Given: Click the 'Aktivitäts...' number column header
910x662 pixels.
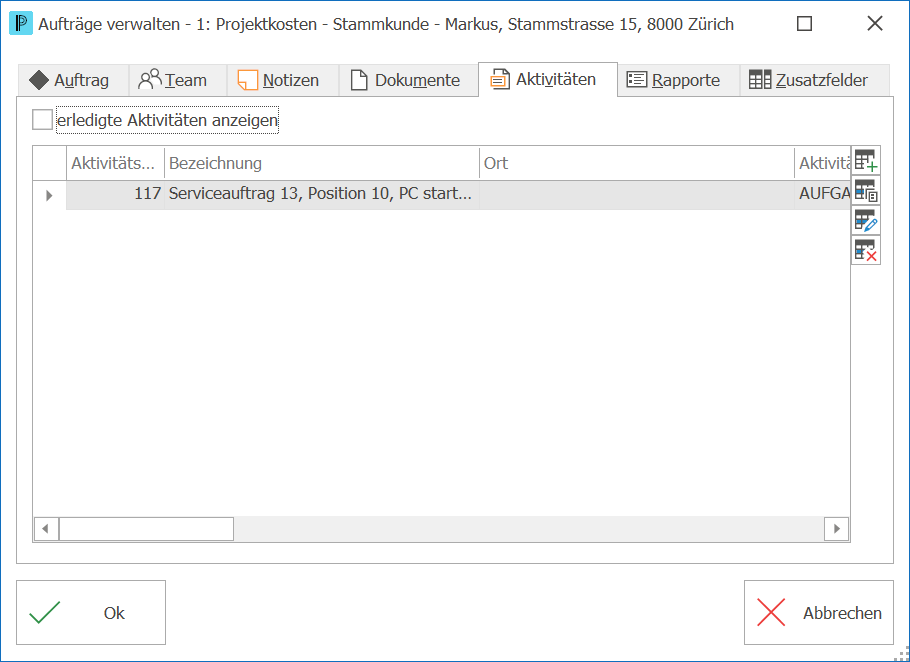Looking at the screenshot, I should [115, 163].
